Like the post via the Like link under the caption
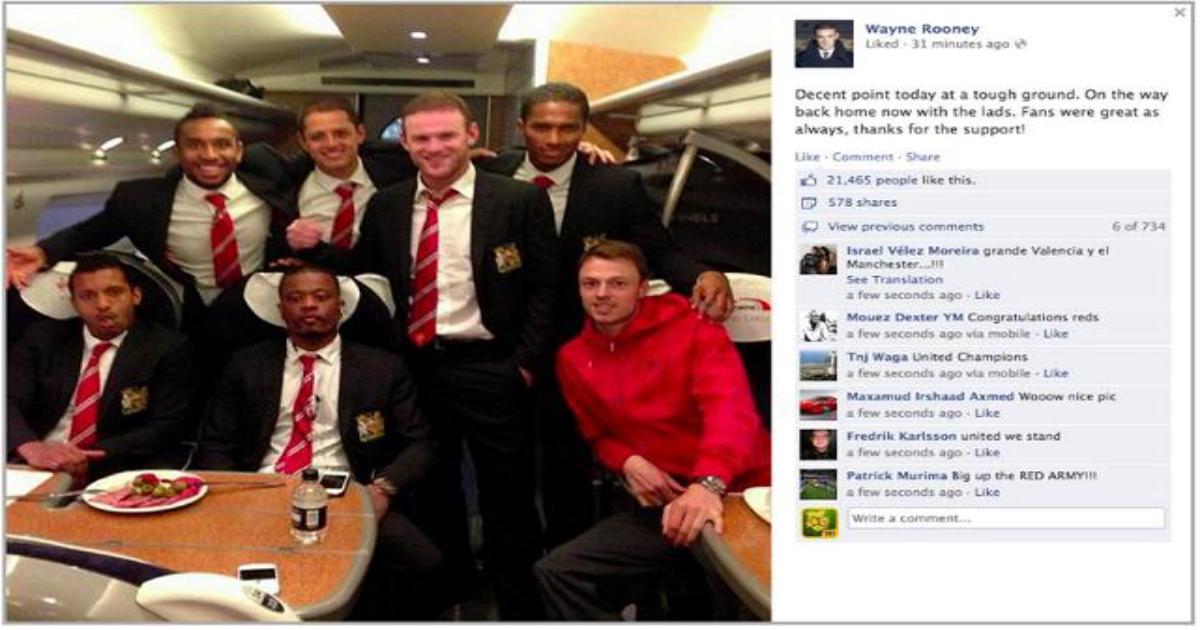This screenshot has height=630, width=1200. 807,157
